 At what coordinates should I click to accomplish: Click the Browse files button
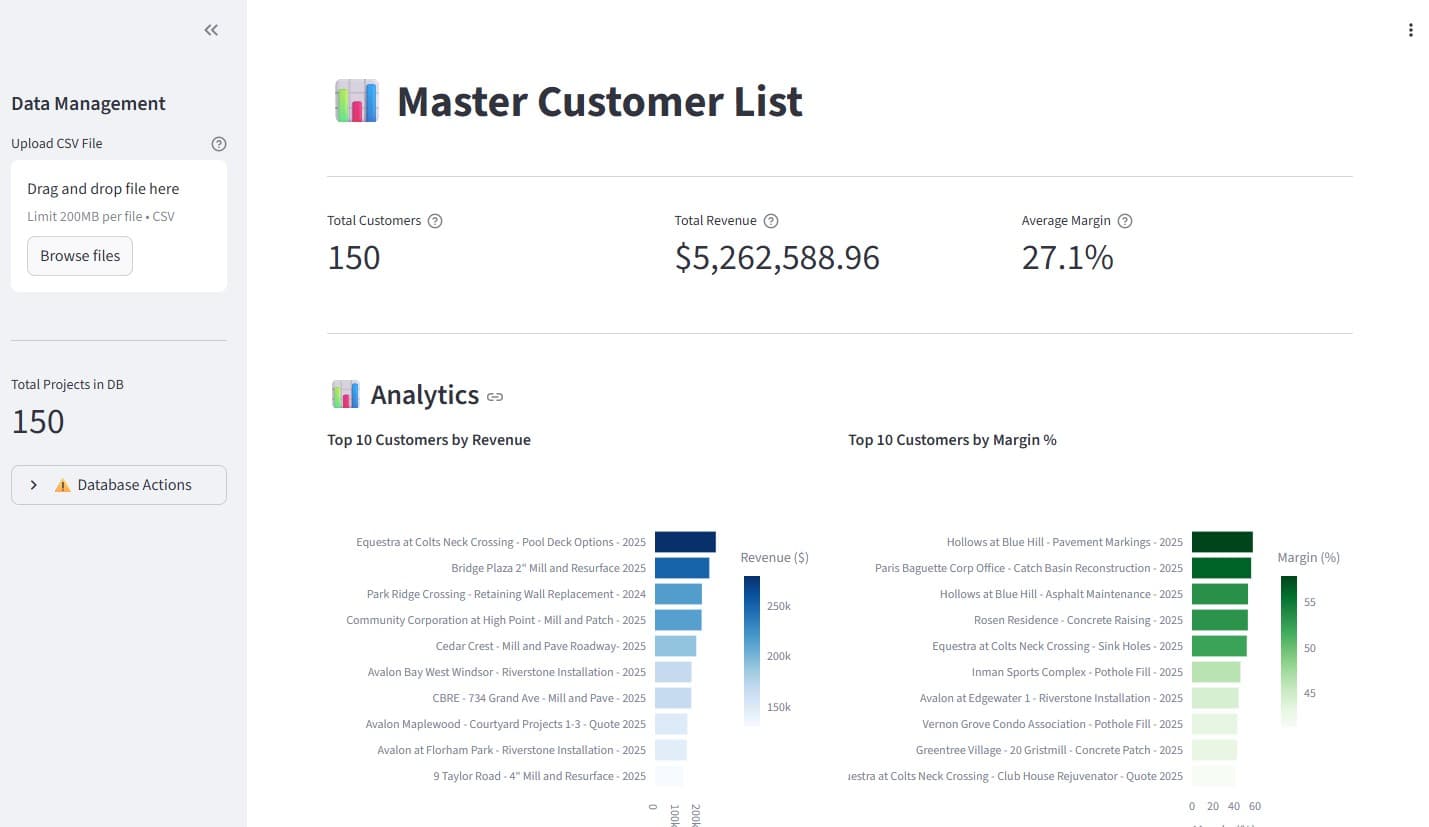[79, 255]
